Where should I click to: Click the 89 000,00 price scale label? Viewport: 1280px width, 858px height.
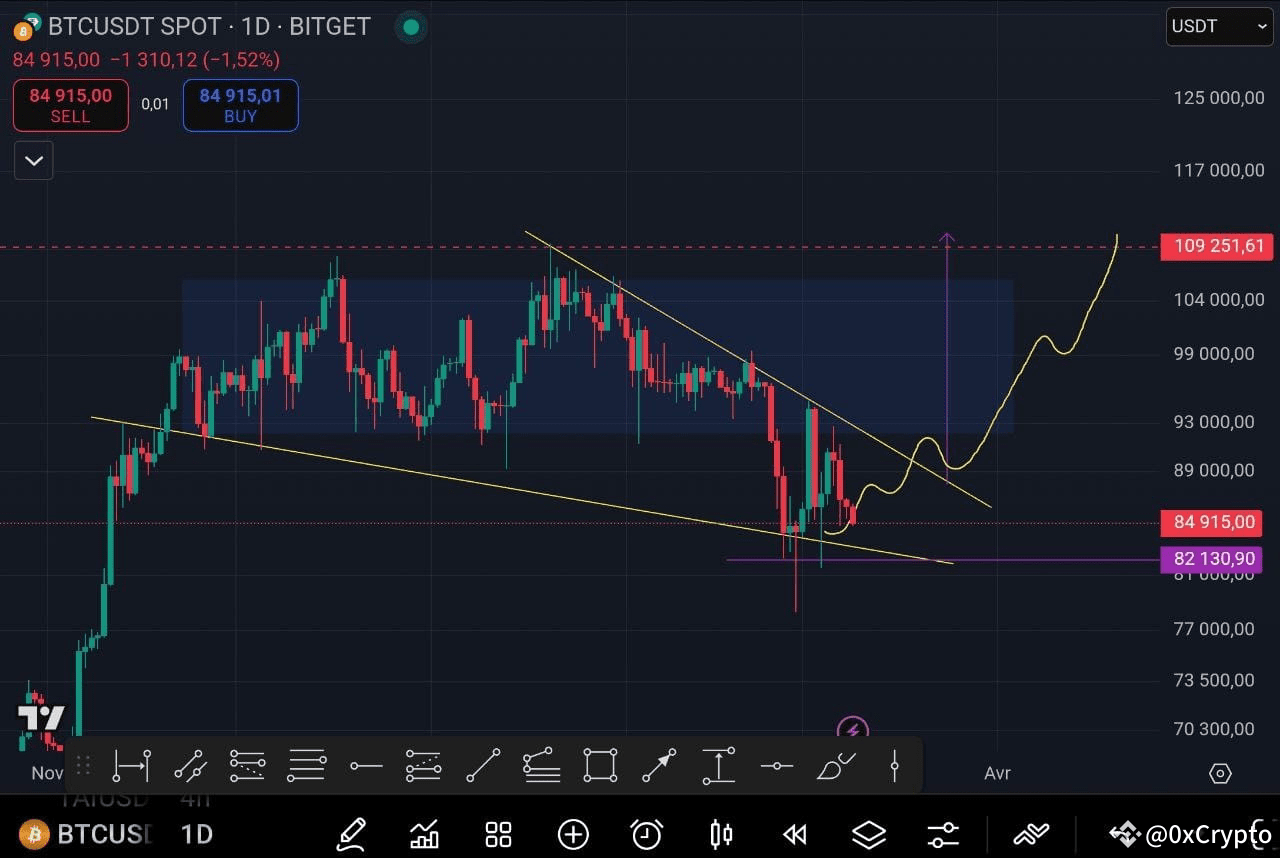pyautogui.click(x=1213, y=470)
